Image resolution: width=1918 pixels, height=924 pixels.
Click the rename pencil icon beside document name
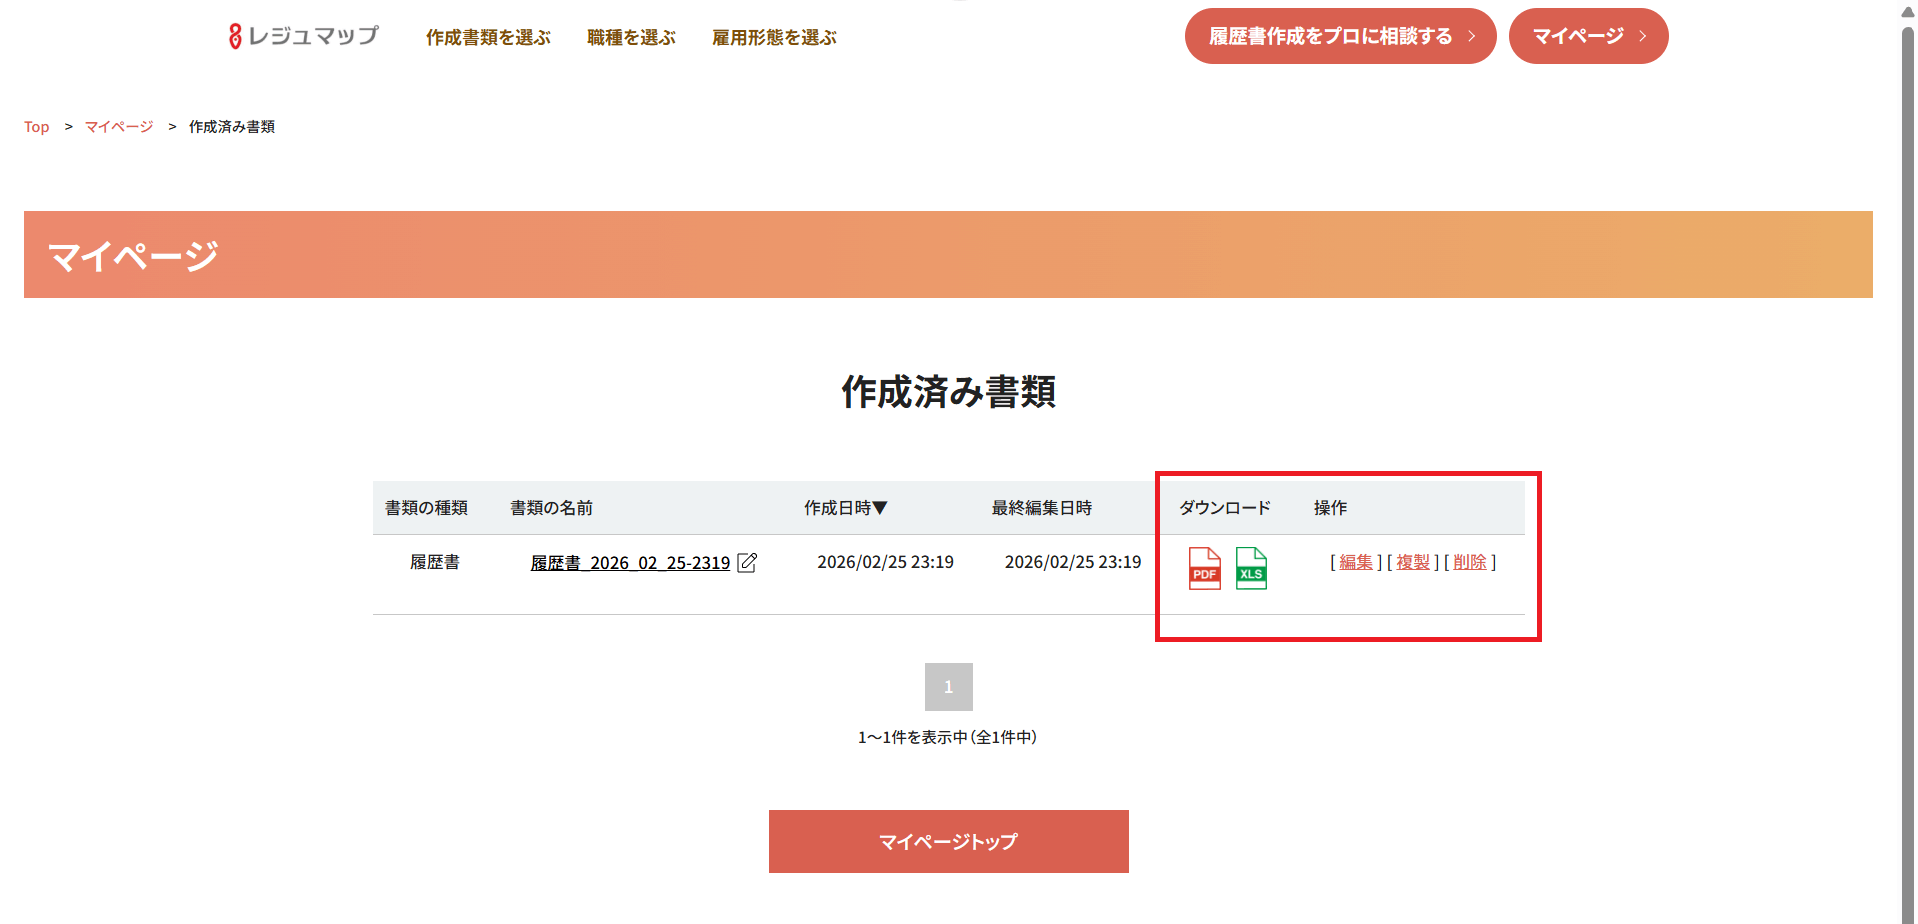(x=747, y=563)
